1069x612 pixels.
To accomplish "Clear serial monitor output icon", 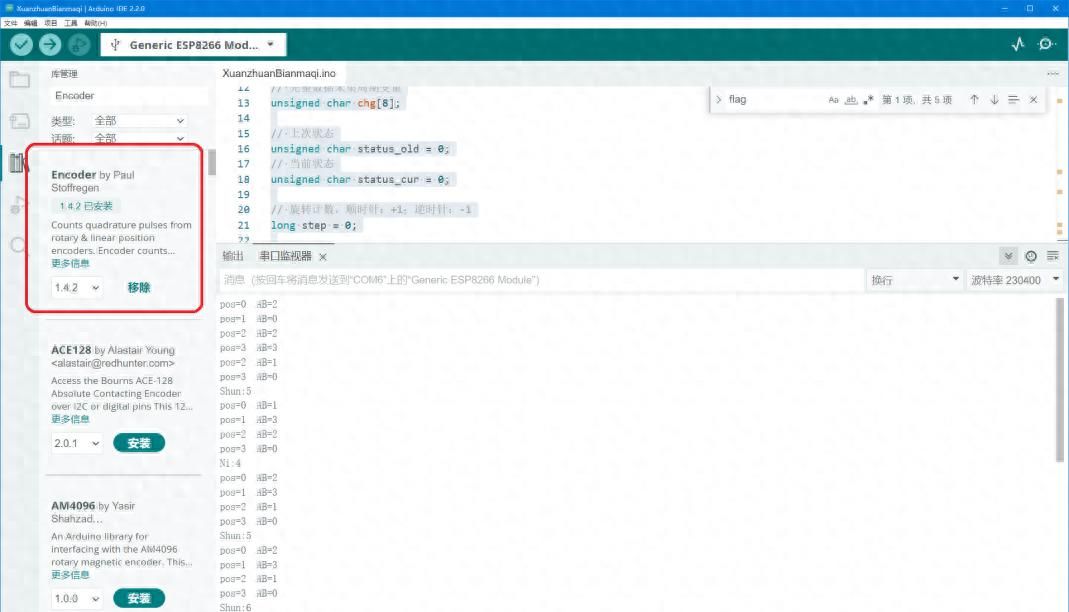I will point(1053,256).
